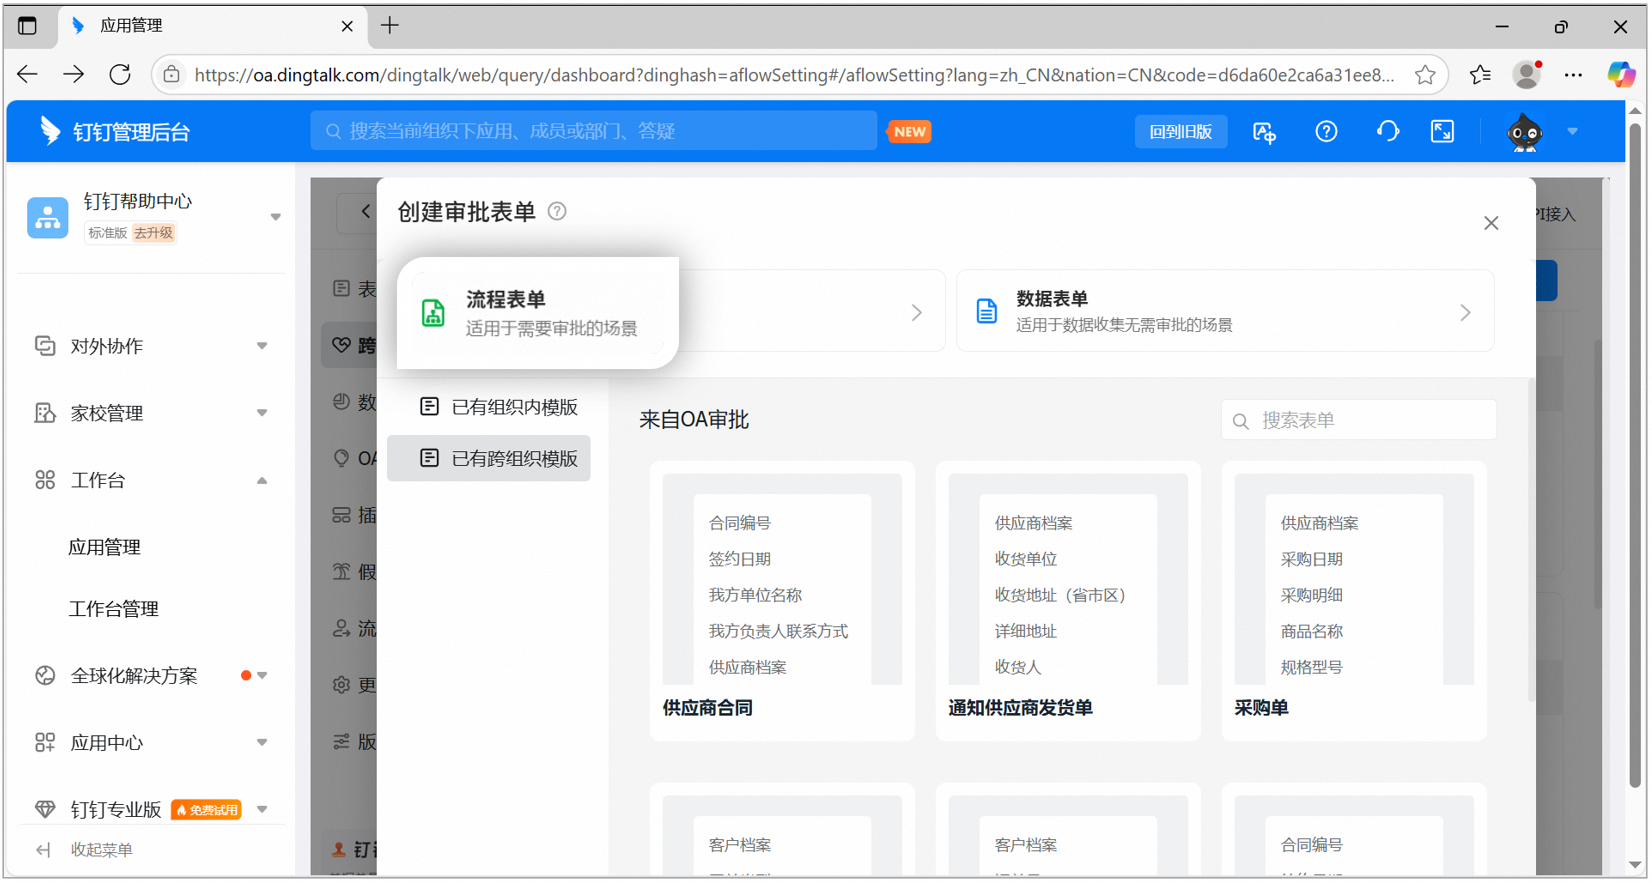Click the 对外协作 sidebar icon
The width and height of the screenshot is (1652, 883).
click(x=45, y=346)
